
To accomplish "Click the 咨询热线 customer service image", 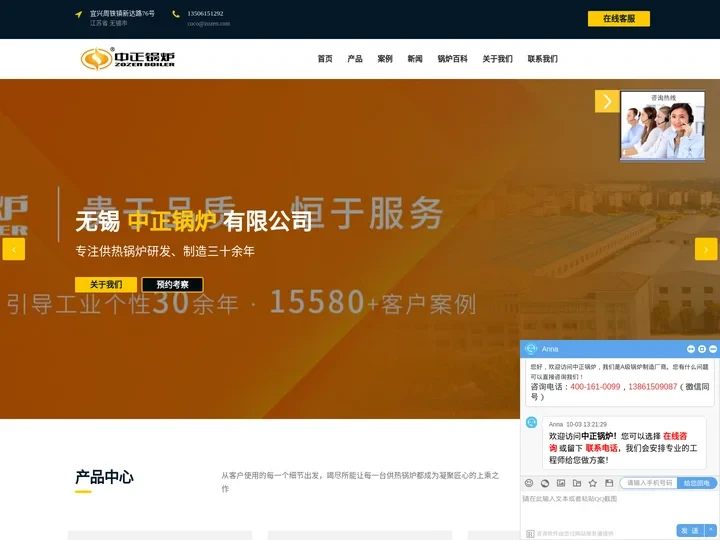I will click(x=663, y=126).
